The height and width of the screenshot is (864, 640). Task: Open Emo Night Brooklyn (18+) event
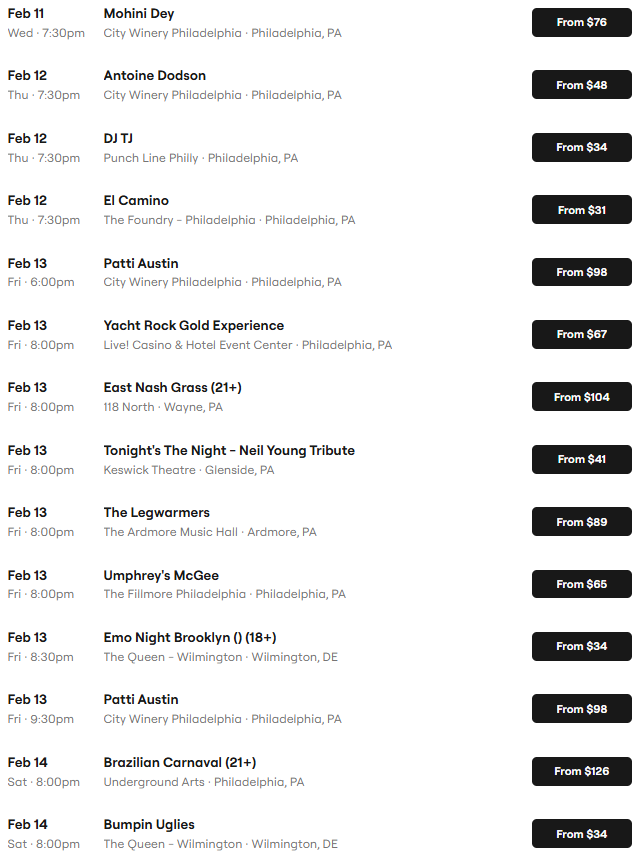click(190, 638)
